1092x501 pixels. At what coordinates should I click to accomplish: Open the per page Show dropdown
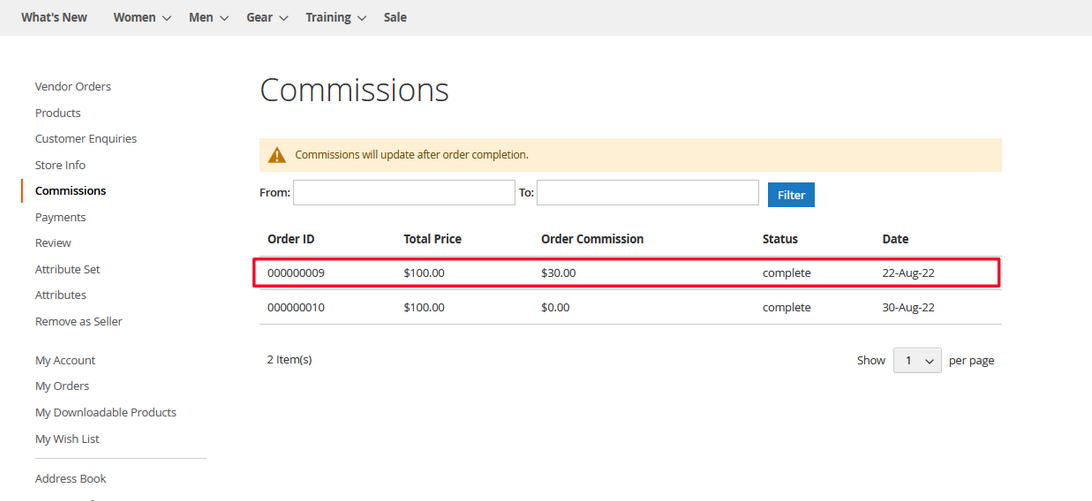pyautogui.click(x=917, y=360)
